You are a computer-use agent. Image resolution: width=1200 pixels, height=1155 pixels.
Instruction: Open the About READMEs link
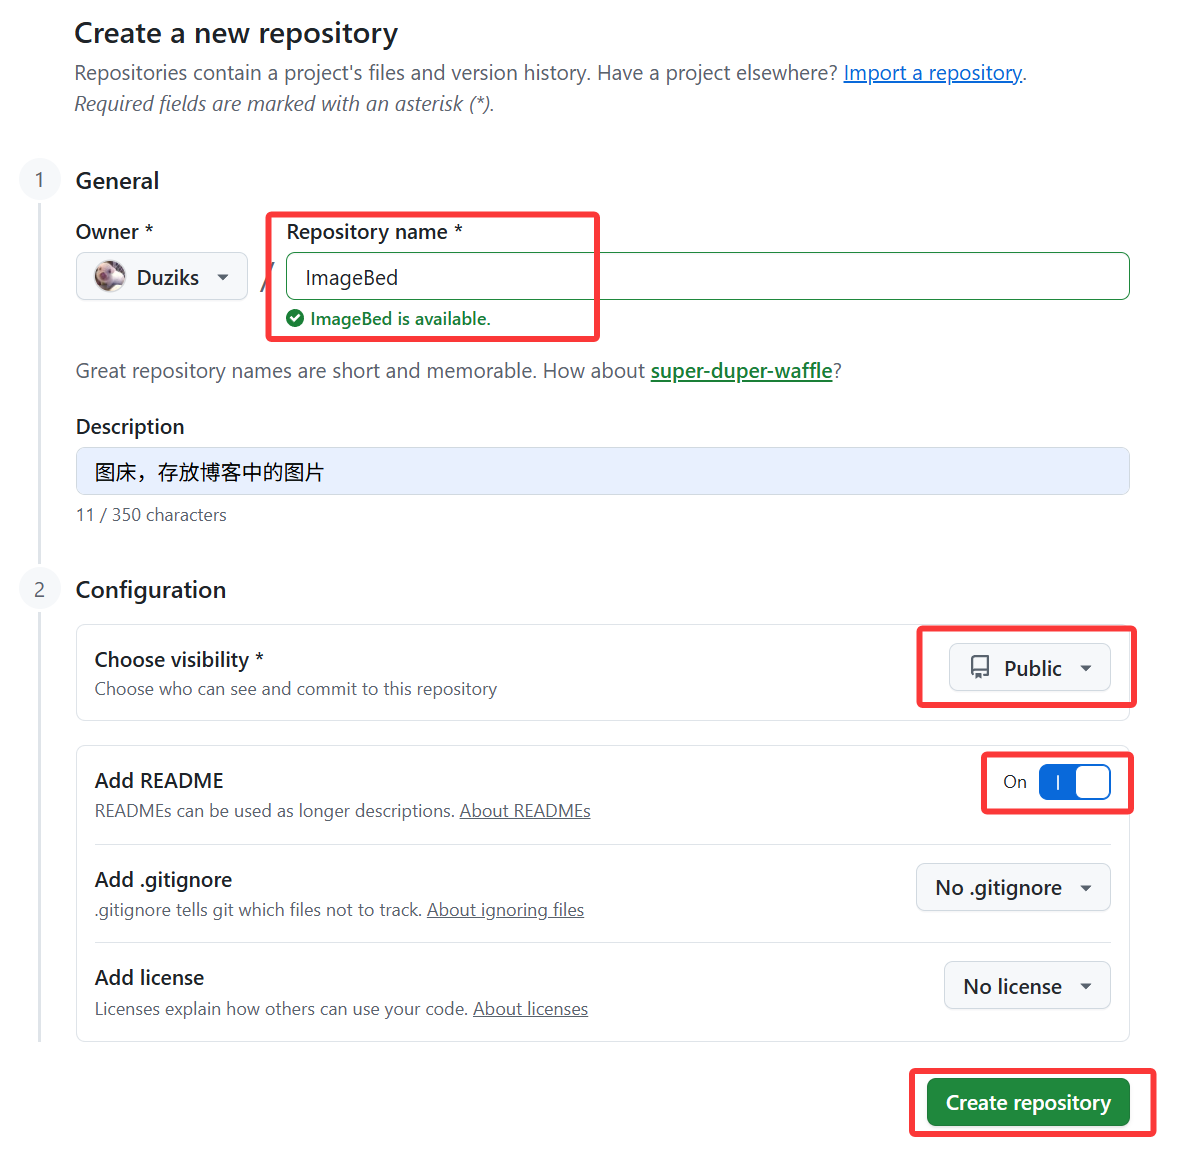point(525,811)
